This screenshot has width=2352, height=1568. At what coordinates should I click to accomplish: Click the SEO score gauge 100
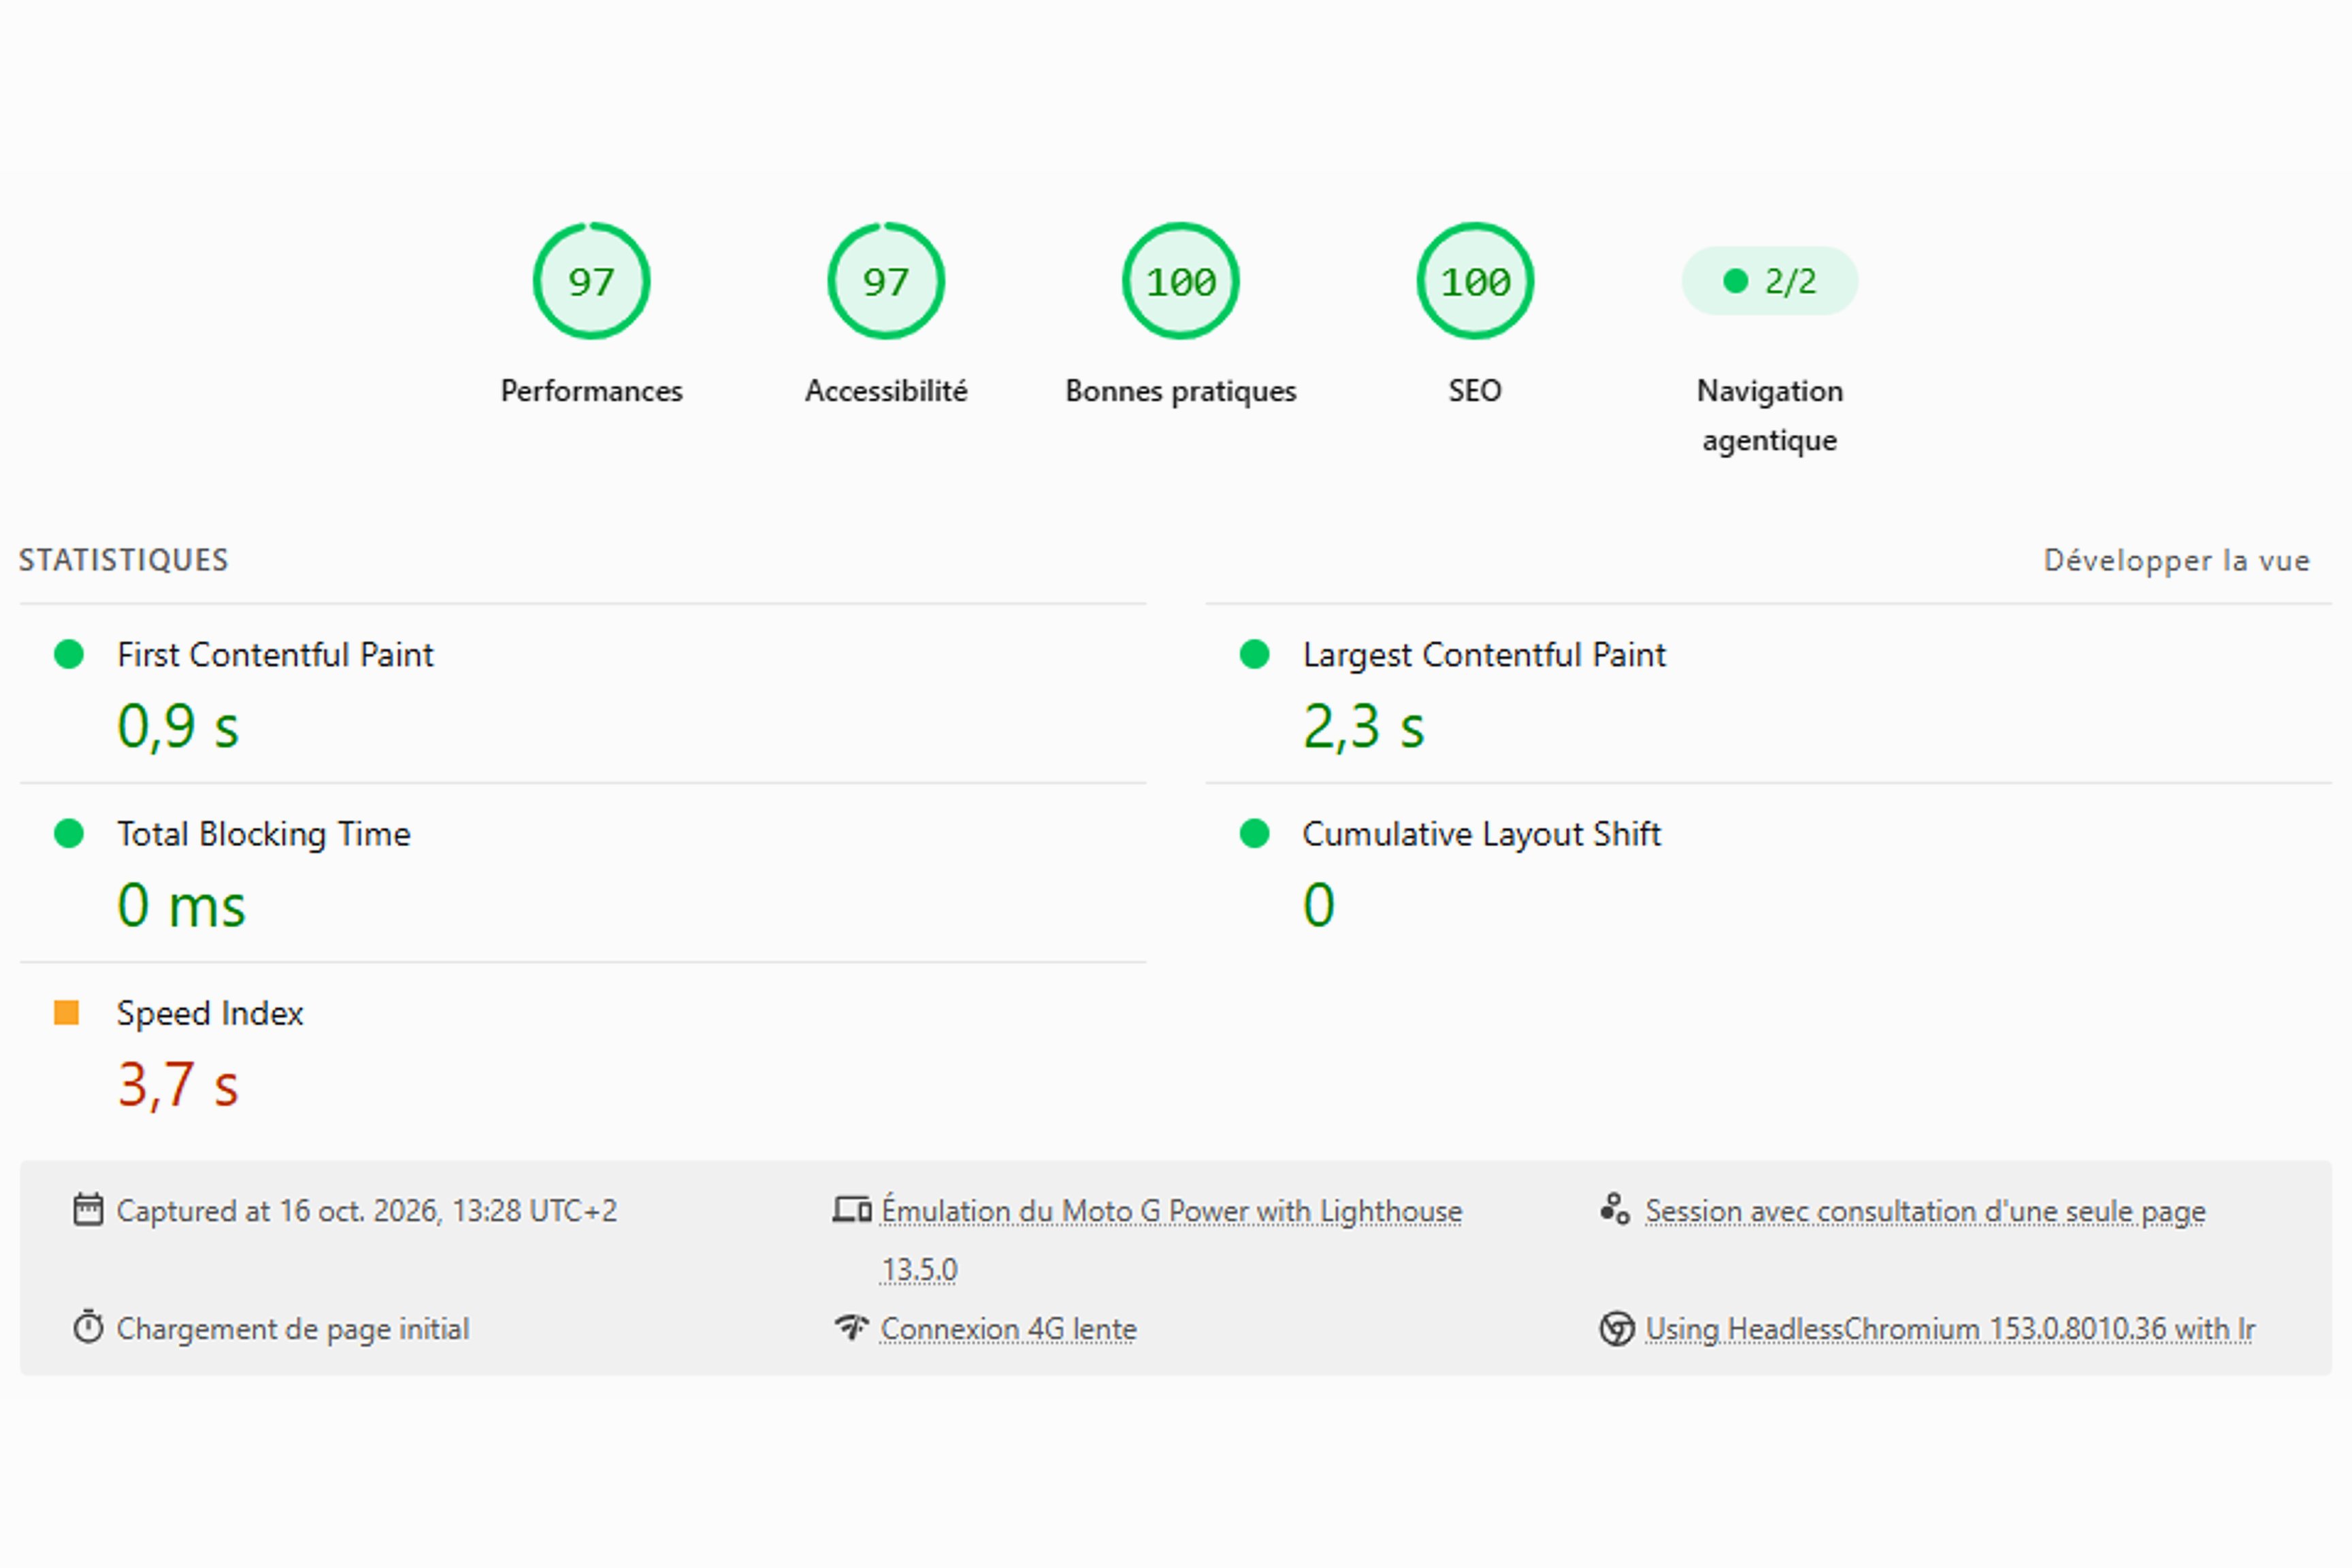(x=1475, y=281)
